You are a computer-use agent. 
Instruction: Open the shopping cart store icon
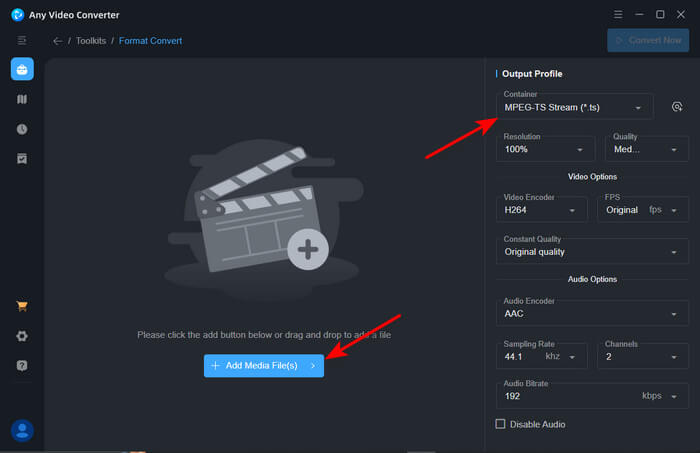click(x=22, y=306)
